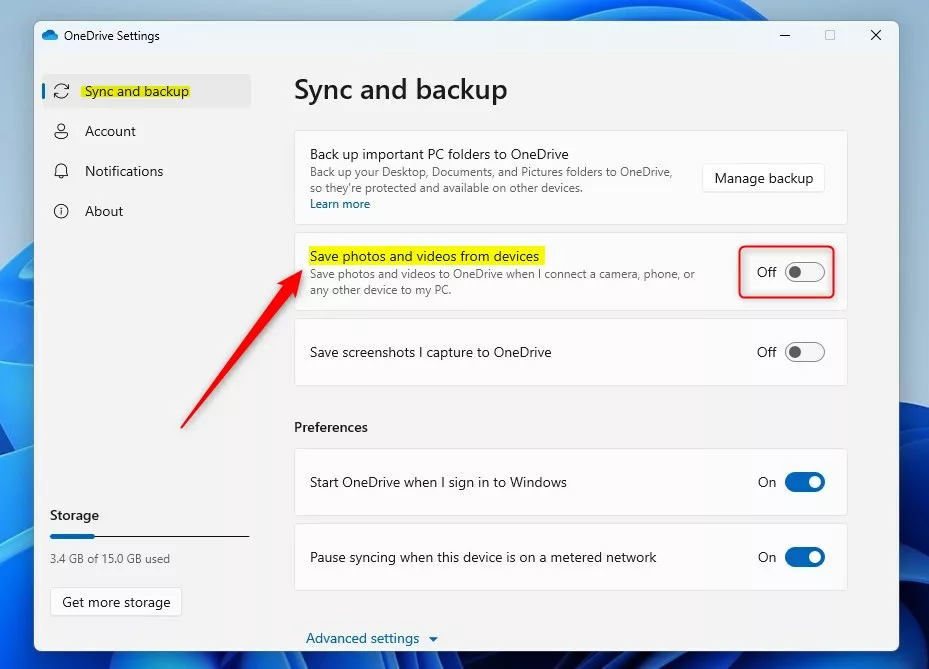Expand the Advanced settings section
Image resolution: width=929 pixels, height=669 pixels.
coord(362,638)
